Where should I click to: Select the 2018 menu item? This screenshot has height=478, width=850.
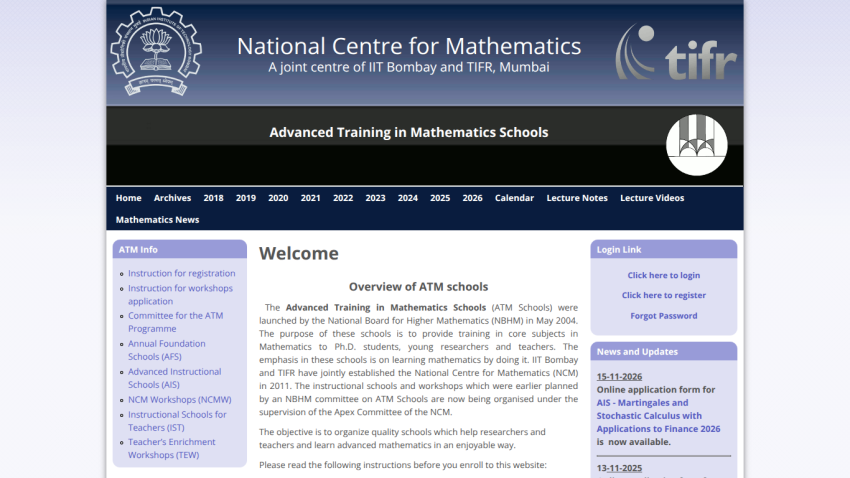tap(214, 198)
